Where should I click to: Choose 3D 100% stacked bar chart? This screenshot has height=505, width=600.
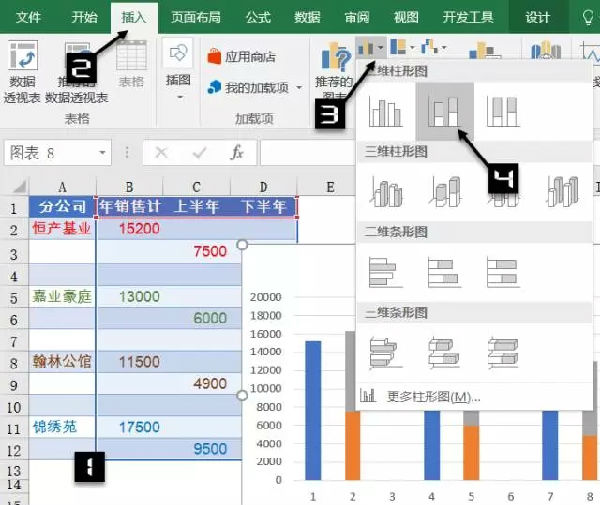pyautogui.click(x=503, y=353)
